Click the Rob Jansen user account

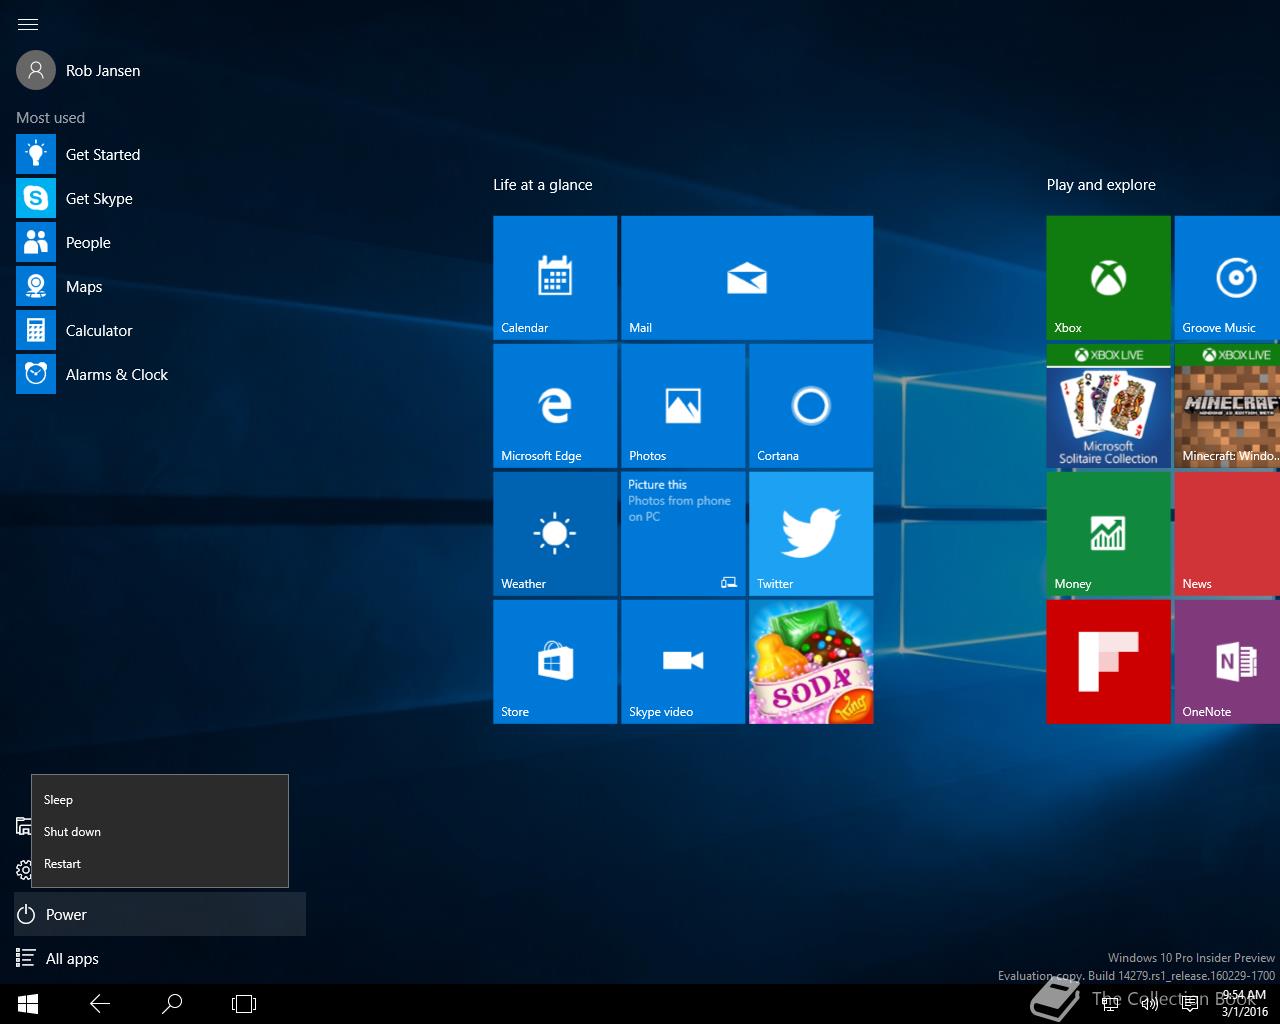coord(79,70)
